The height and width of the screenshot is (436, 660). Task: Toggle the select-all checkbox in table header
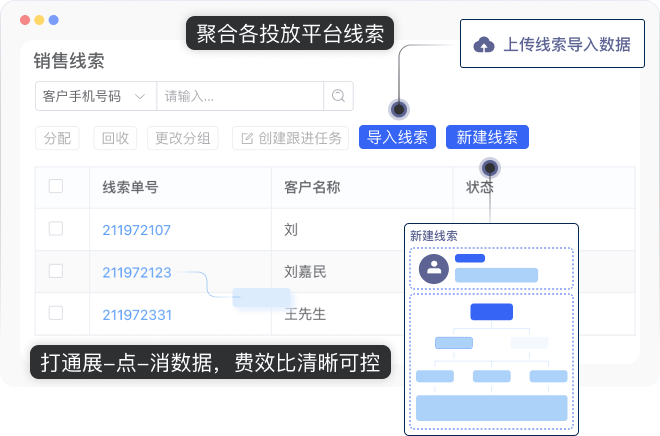(56, 186)
